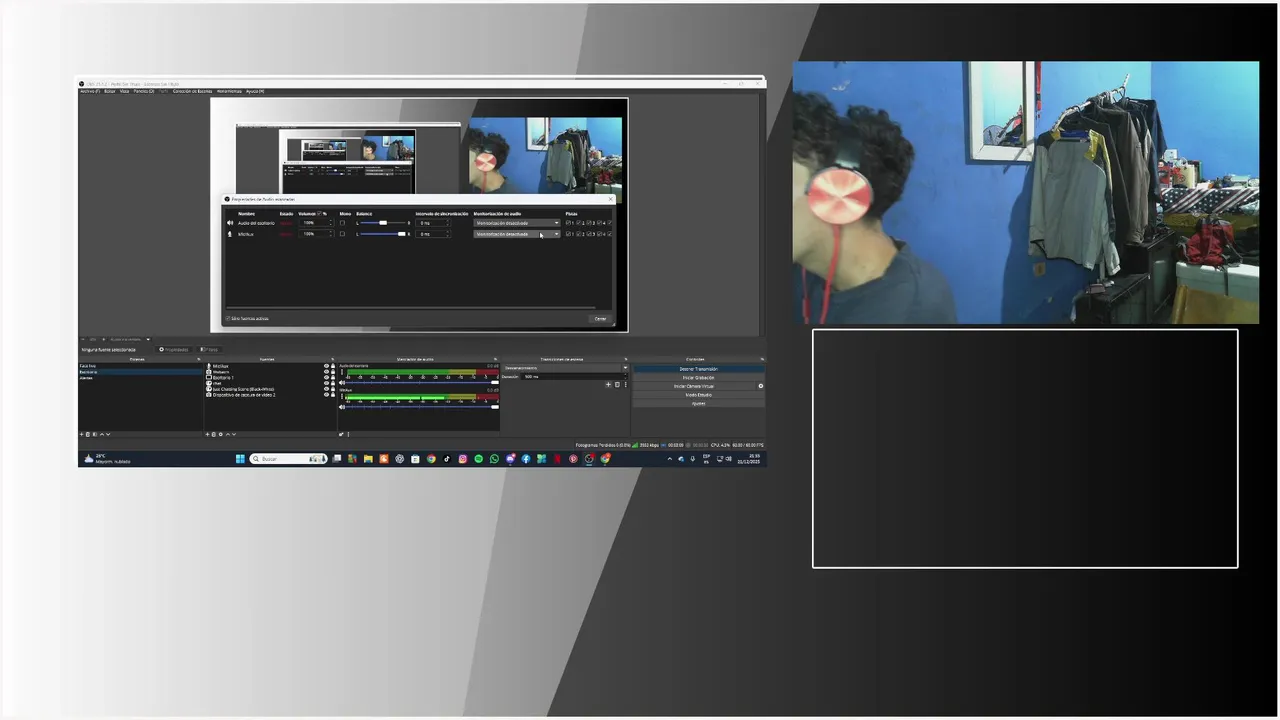
Task: Open advanced audio gear icon under the mixer
Action: pyautogui.click(x=341, y=434)
